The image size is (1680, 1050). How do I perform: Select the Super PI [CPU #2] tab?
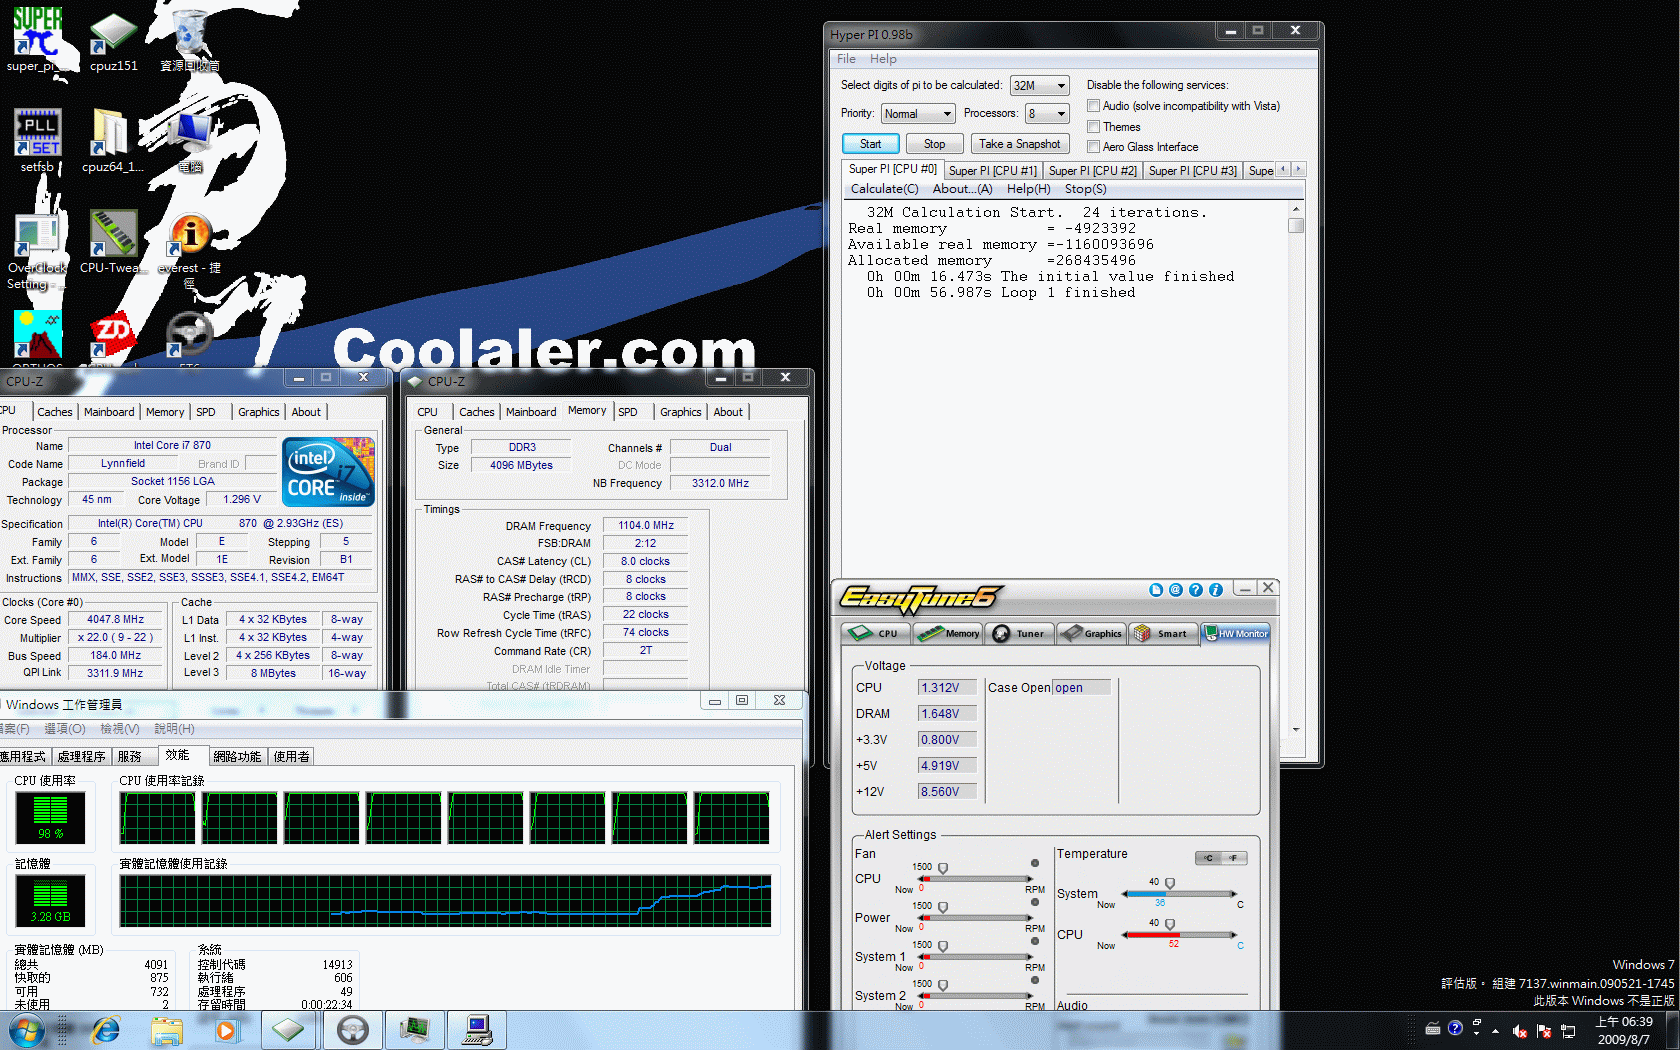pos(1092,171)
